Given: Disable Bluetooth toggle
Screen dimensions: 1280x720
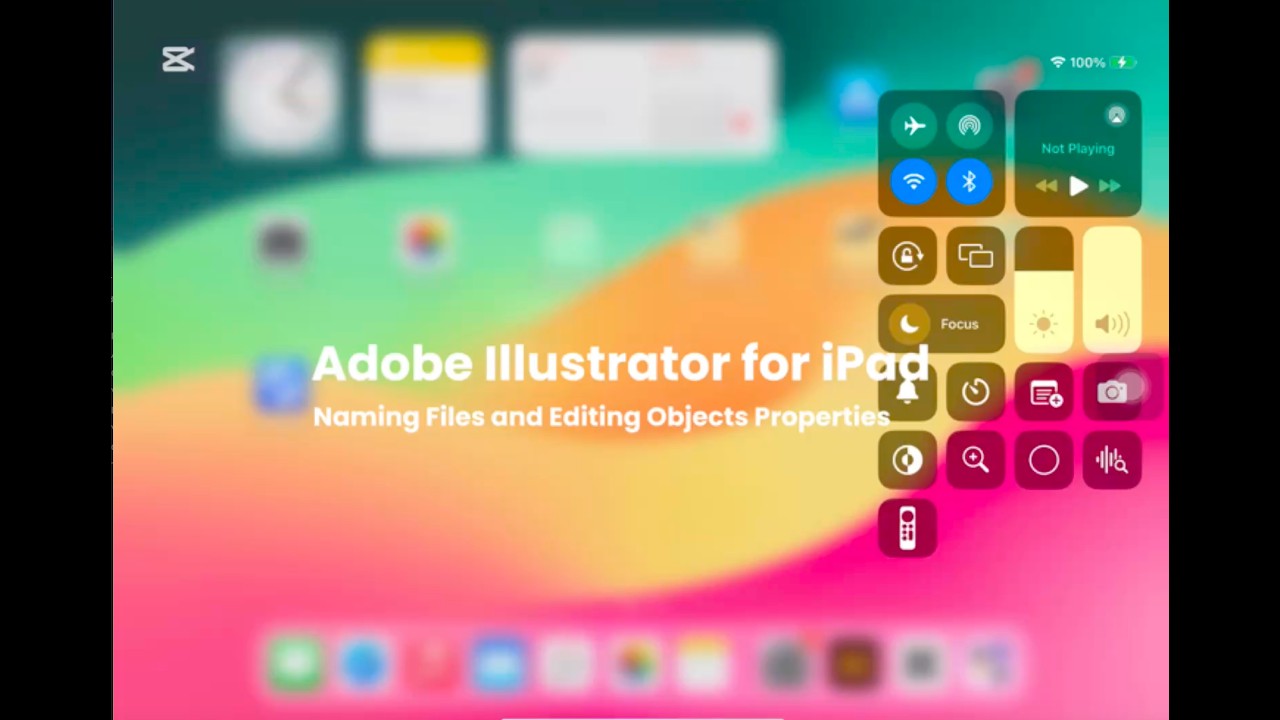Looking at the screenshot, I should (969, 182).
